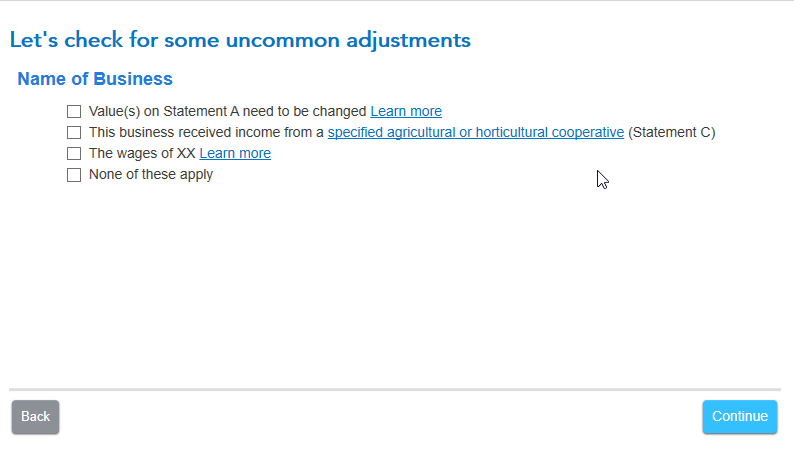
Task: Open Learn more link for Statement A
Action: click(x=405, y=112)
